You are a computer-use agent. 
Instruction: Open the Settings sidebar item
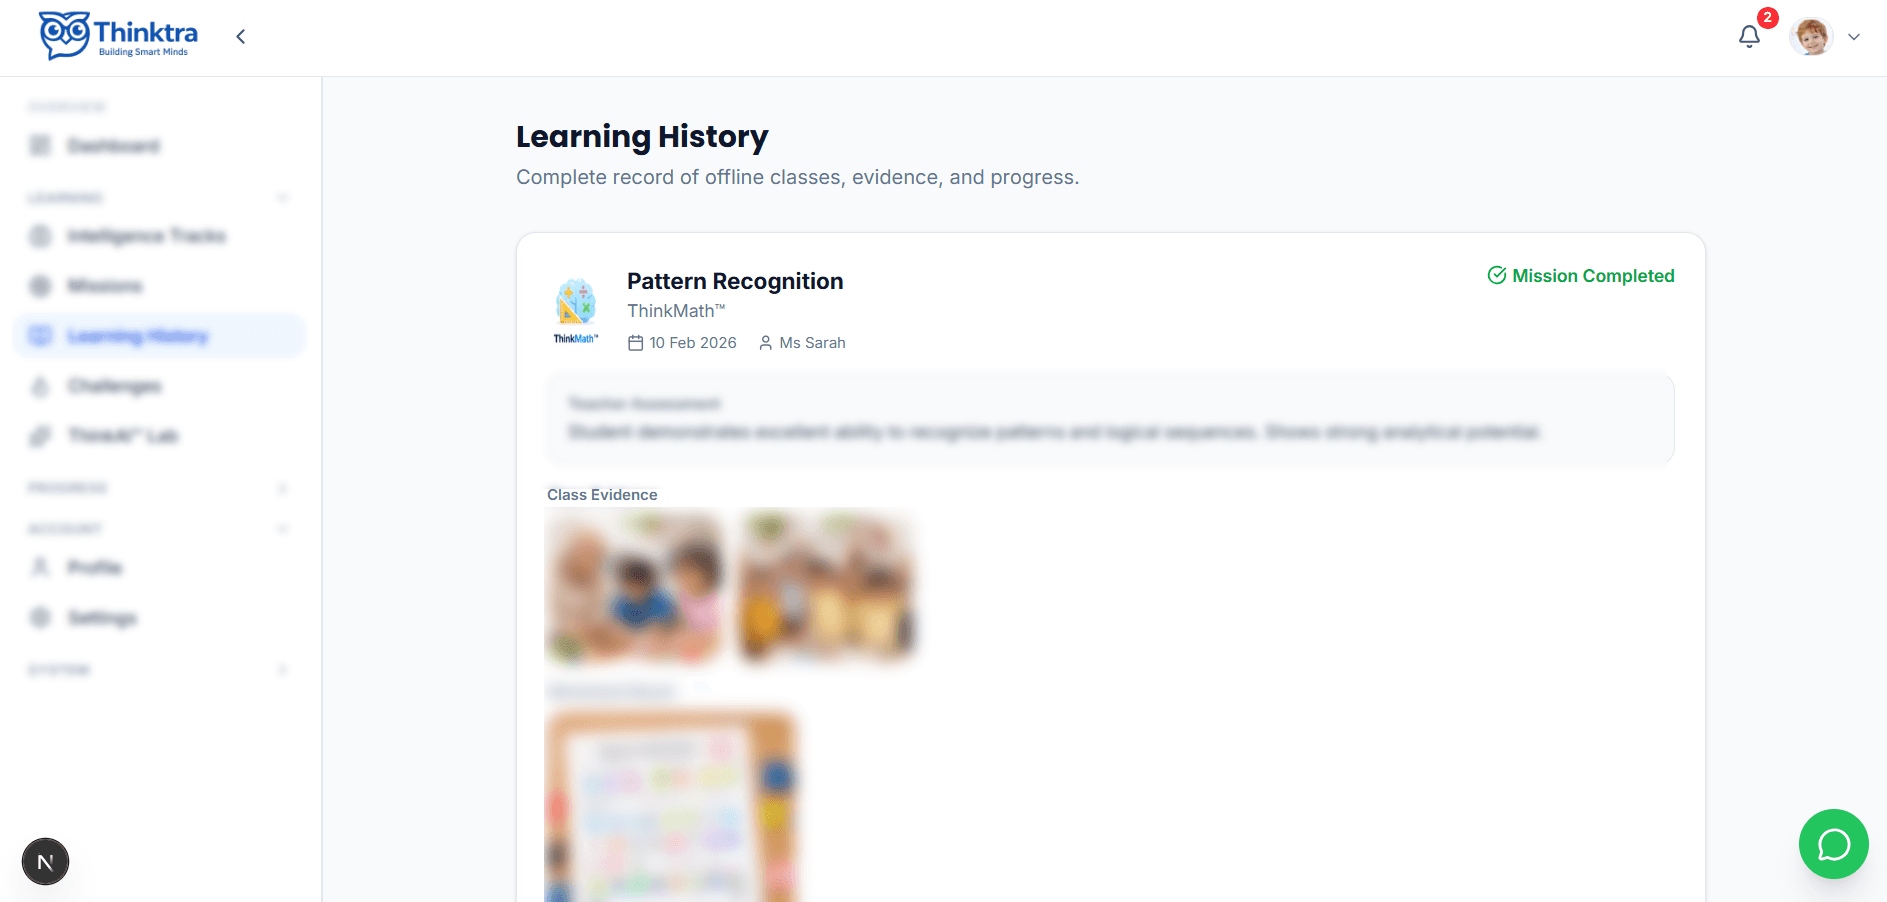(102, 618)
